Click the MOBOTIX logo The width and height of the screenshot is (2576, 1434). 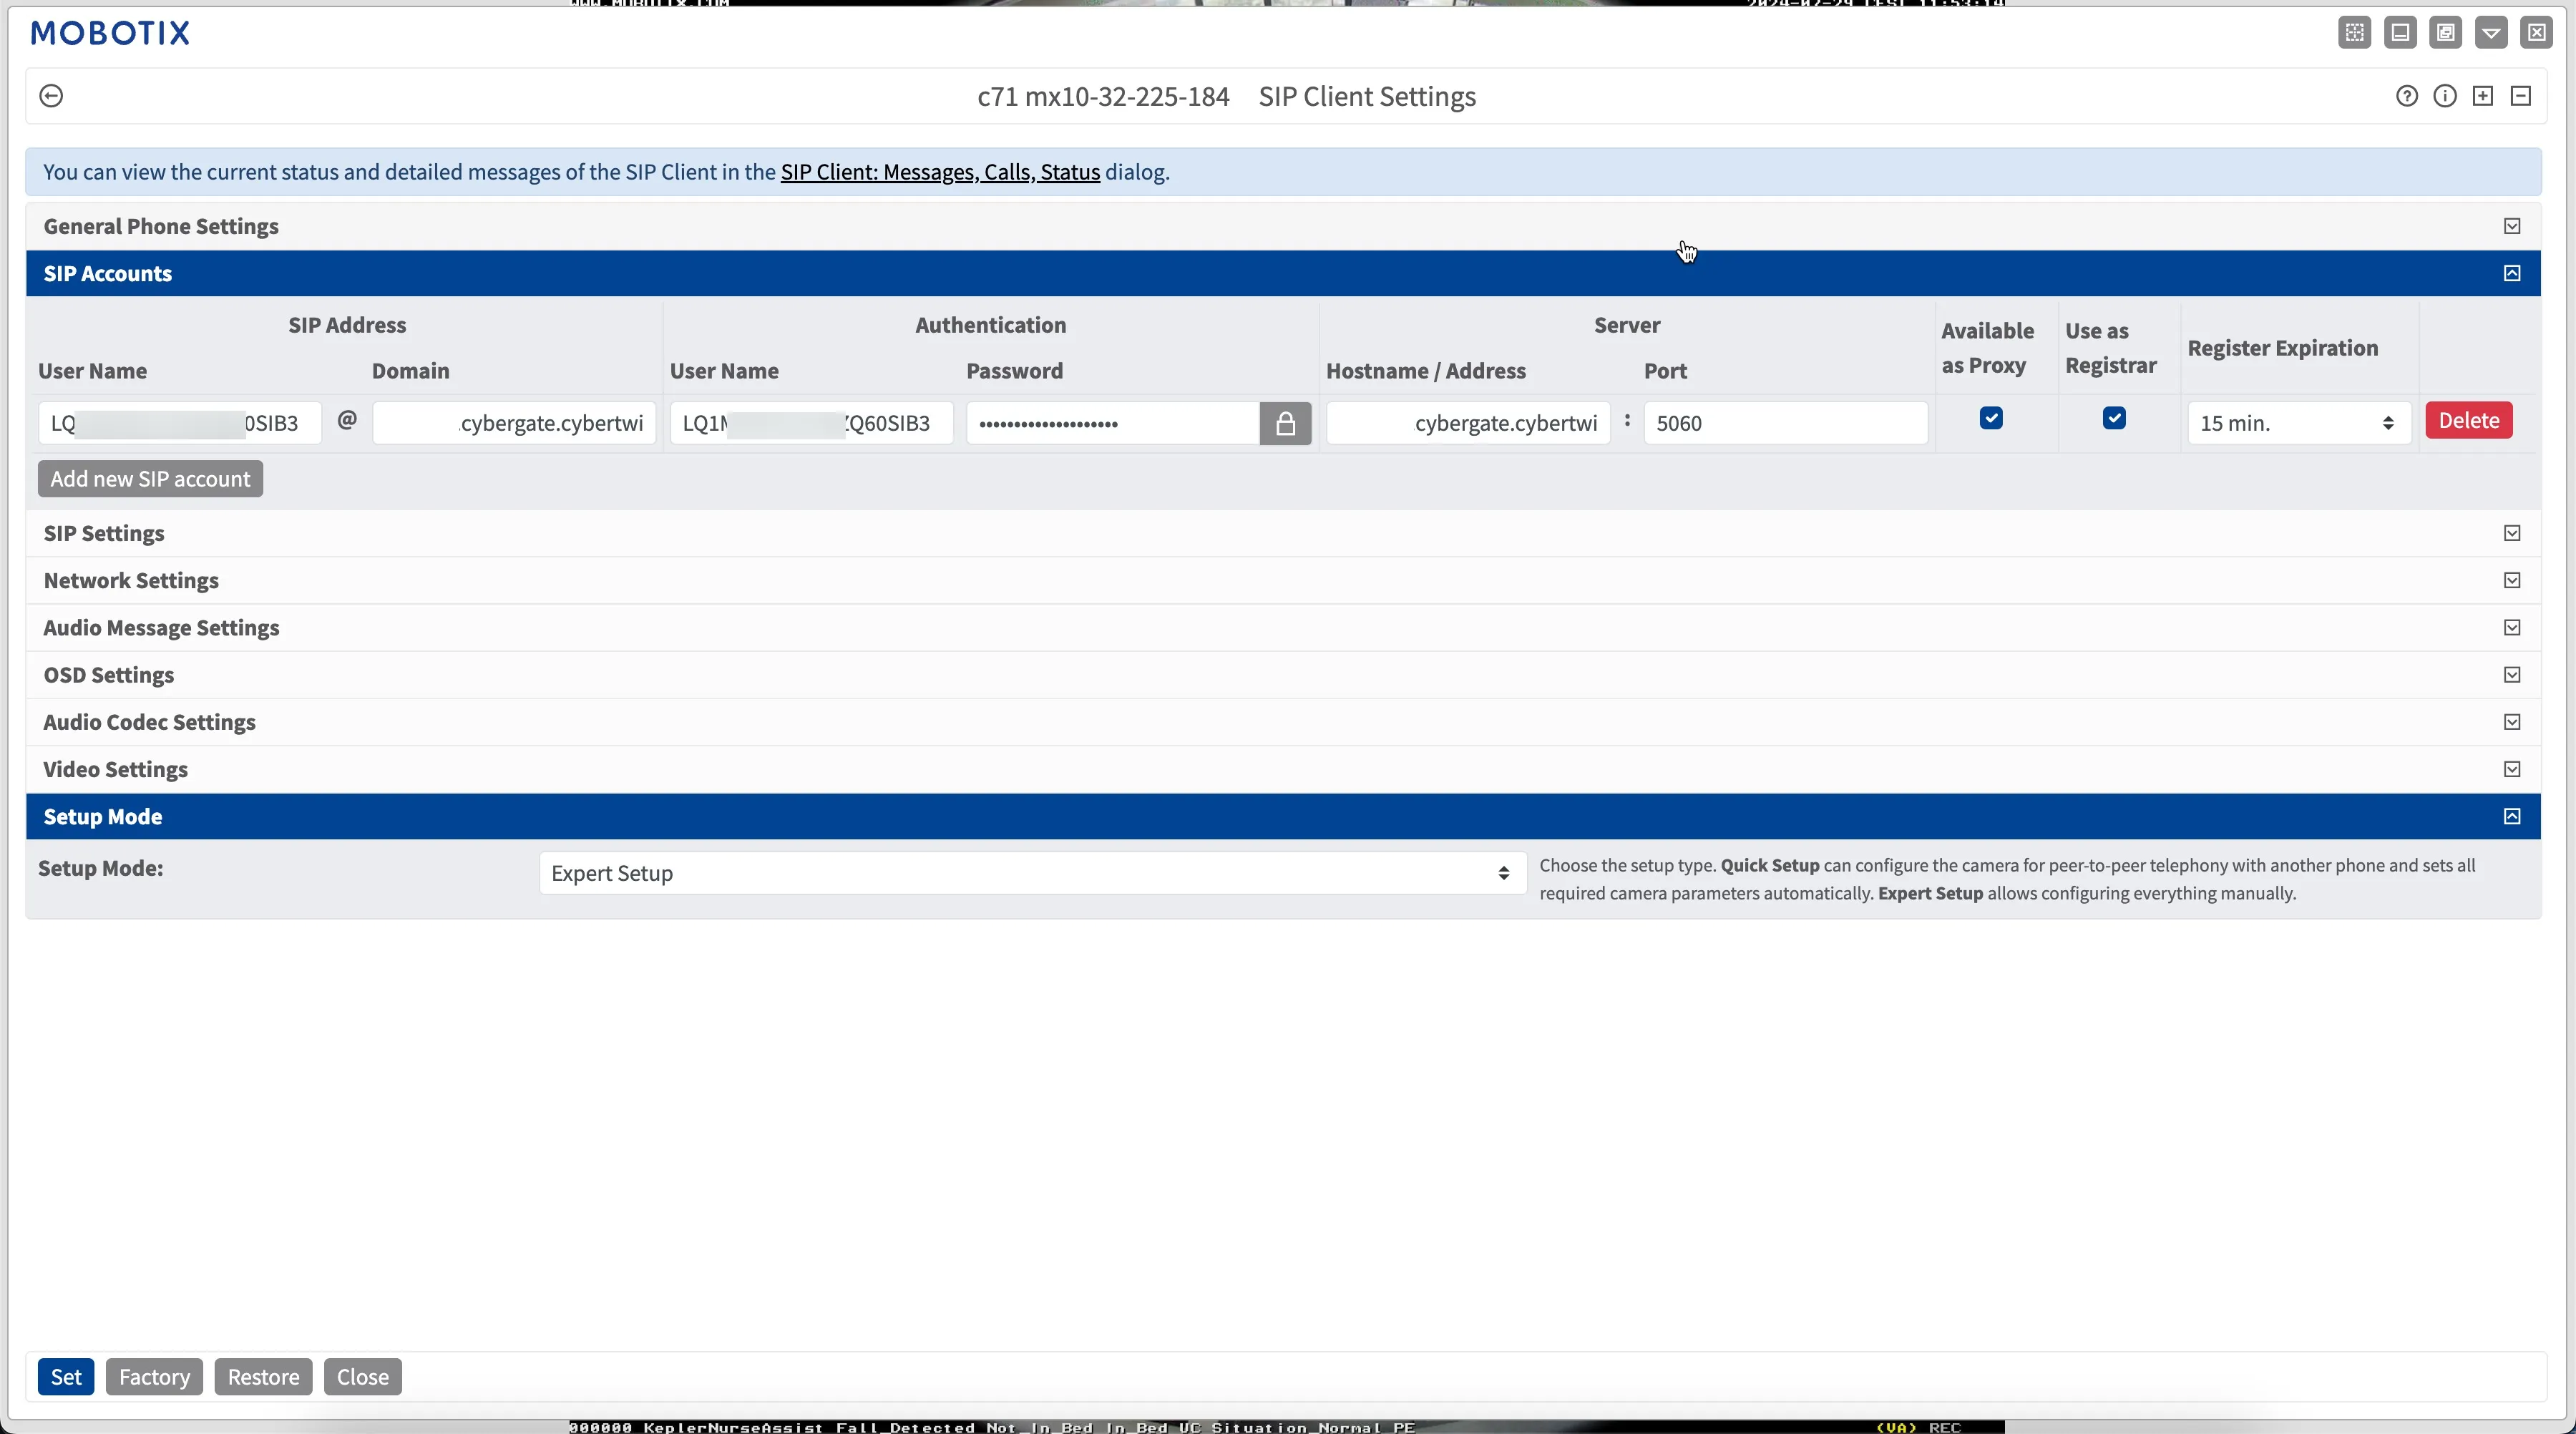pyautogui.click(x=110, y=33)
